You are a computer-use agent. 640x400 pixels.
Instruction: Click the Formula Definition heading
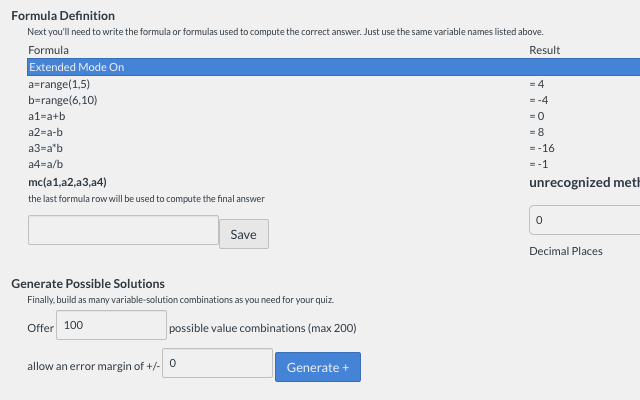tap(63, 16)
